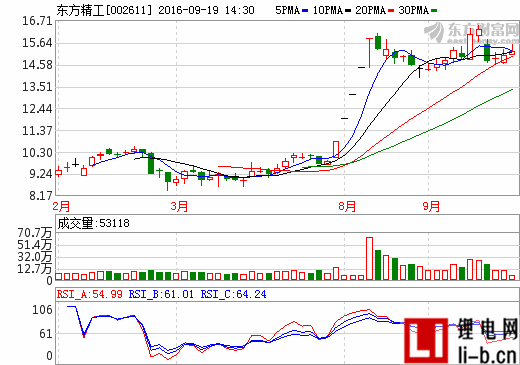Image resolution: width=520 pixels, height=365 pixels.
Task: Click the 32.0万 volume axis label
Action: (x=35, y=257)
